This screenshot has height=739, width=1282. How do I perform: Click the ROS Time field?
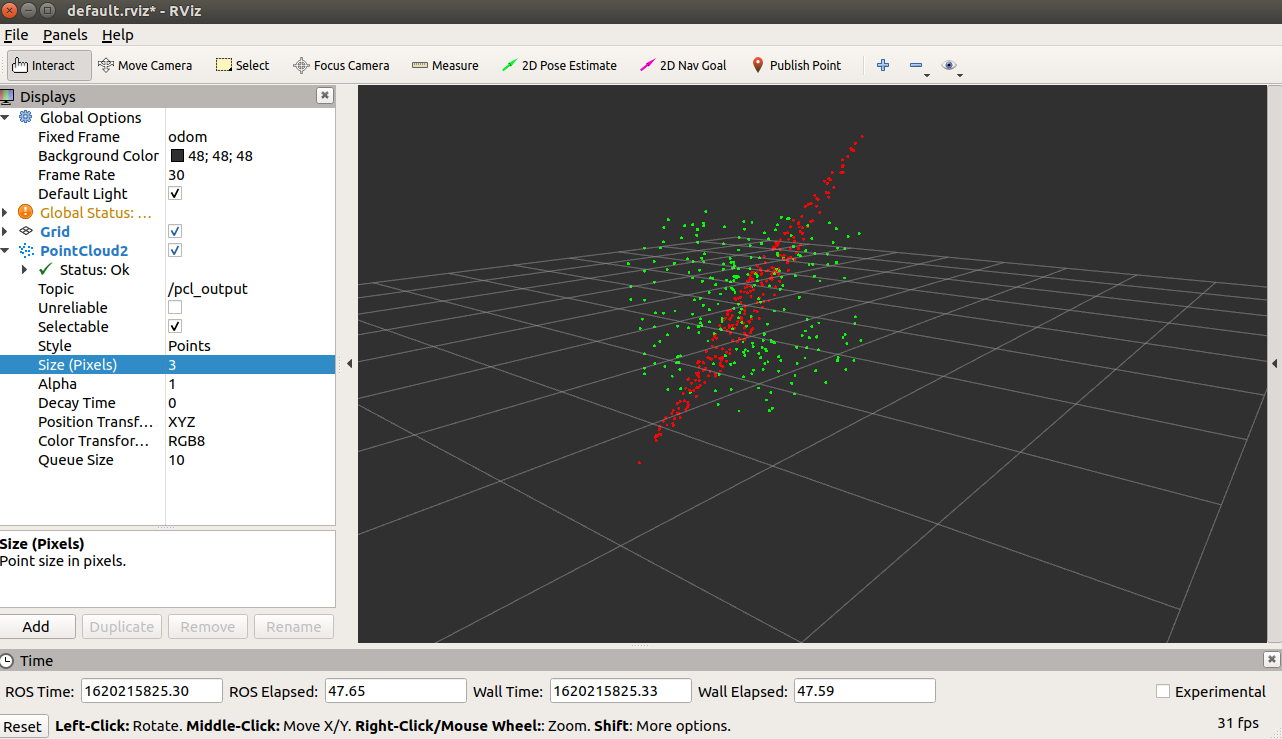click(x=152, y=691)
